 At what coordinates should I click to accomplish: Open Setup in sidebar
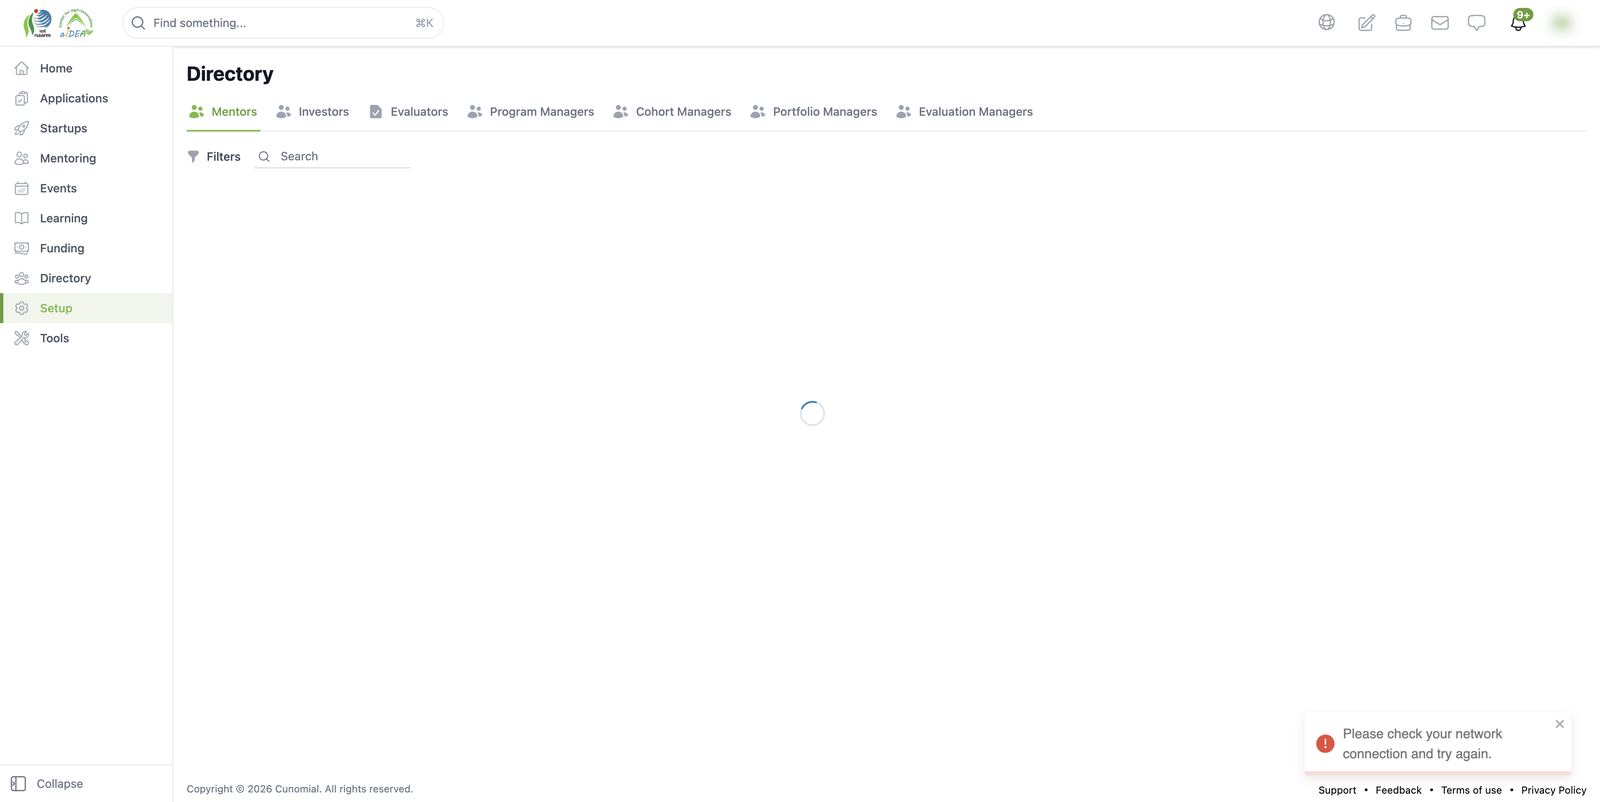(x=86, y=308)
